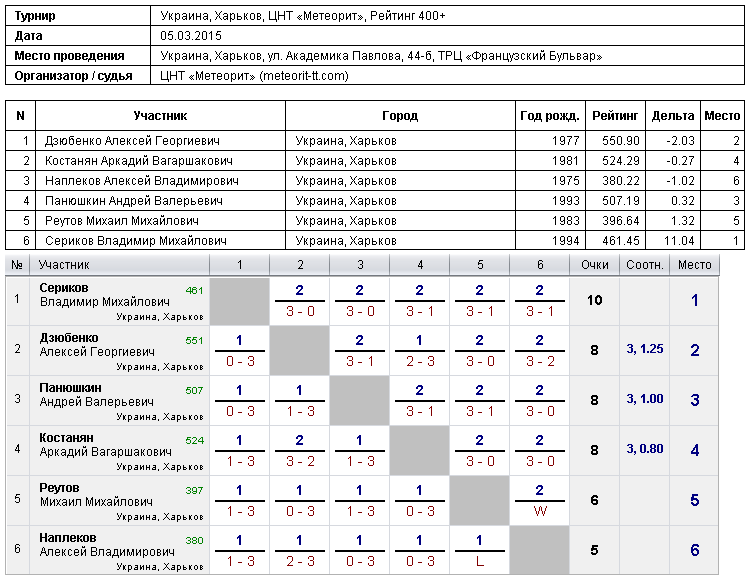The width and height of the screenshot is (746, 576).
Task: Click the "W" result in Реутов's row
Action: tap(540, 511)
